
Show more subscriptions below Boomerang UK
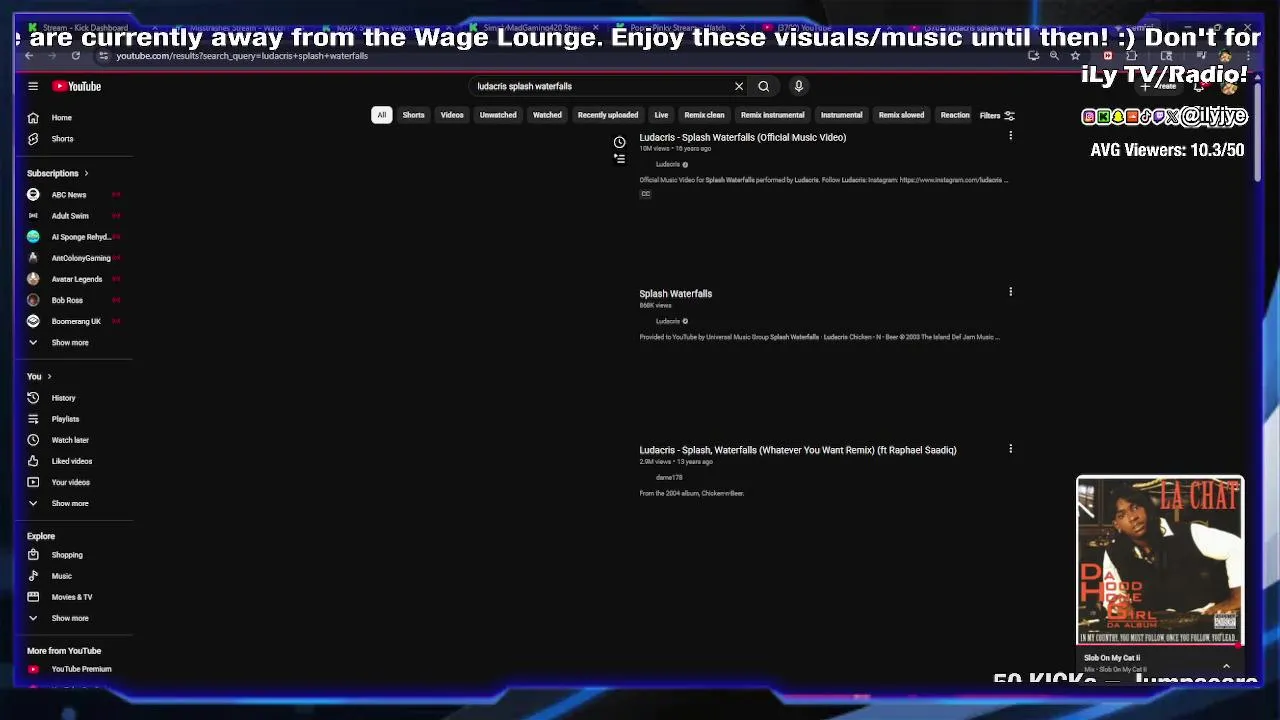point(70,343)
